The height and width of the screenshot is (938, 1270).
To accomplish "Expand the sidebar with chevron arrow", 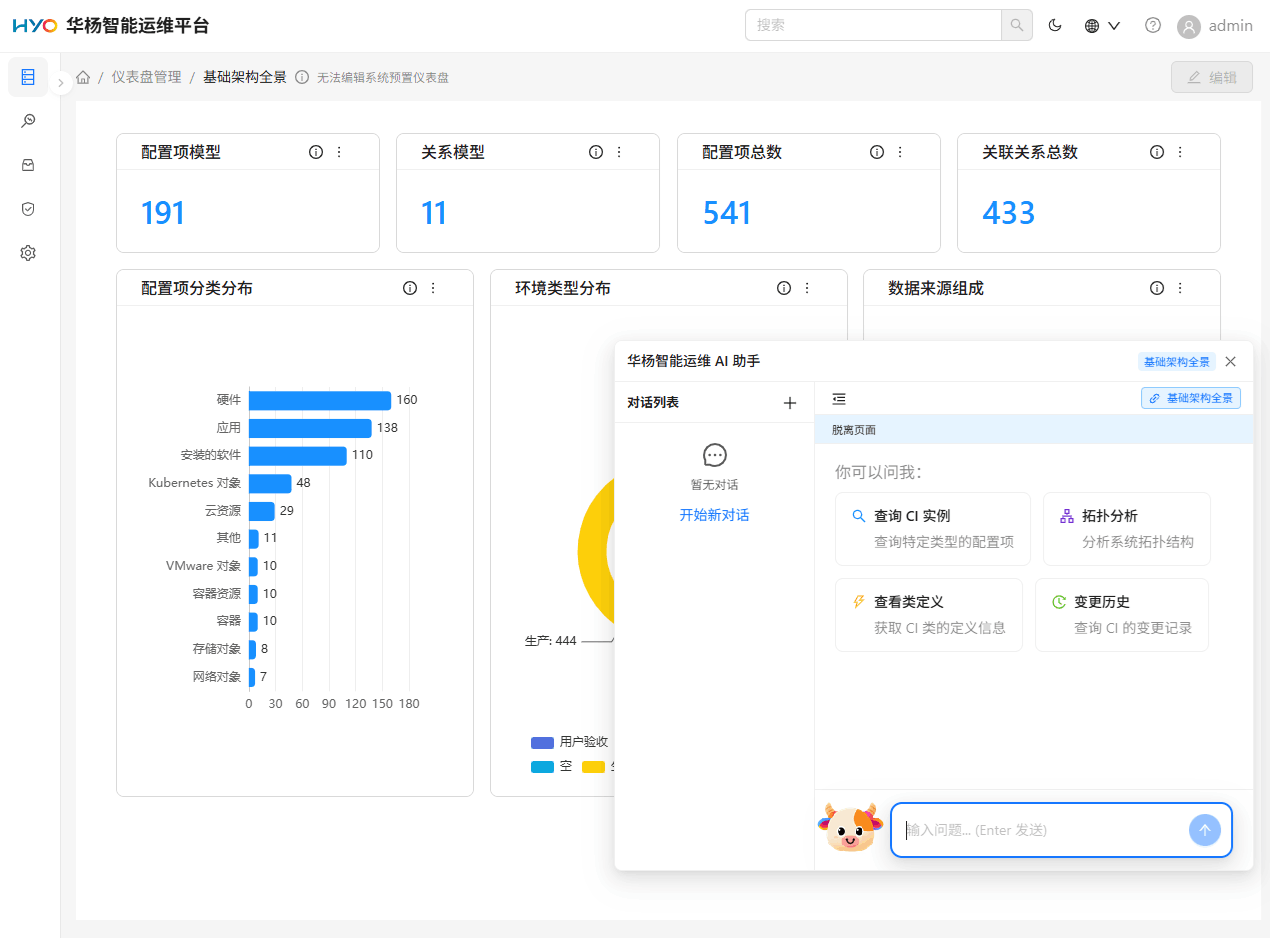I will 61,83.
